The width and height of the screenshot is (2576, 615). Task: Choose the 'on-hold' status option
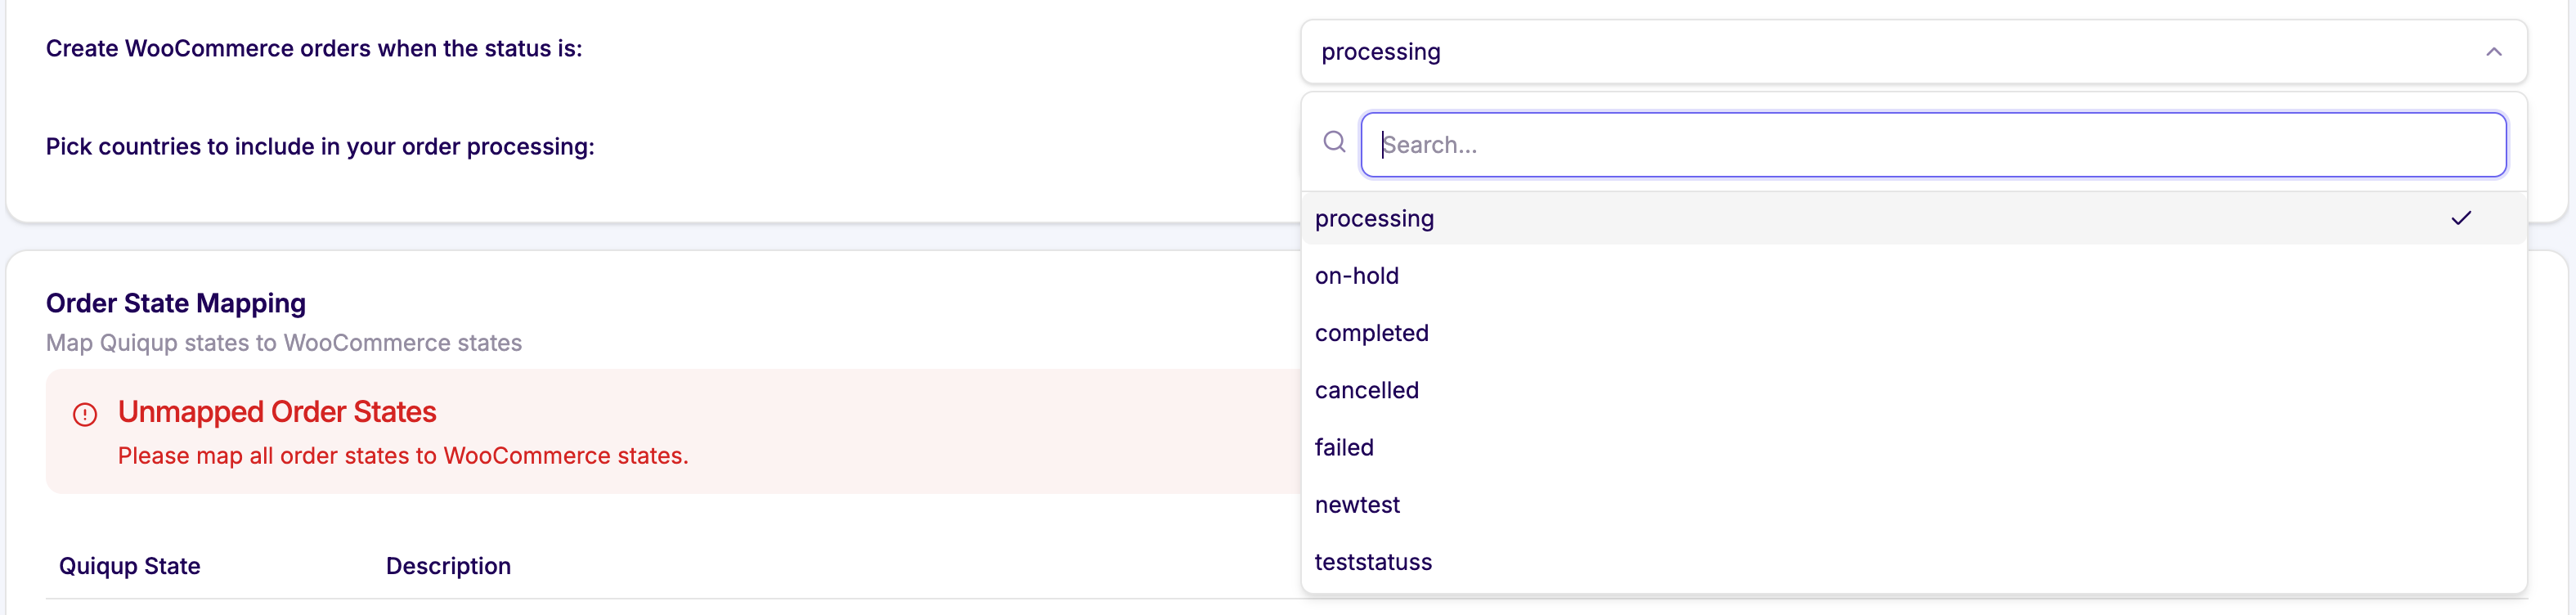[1356, 276]
